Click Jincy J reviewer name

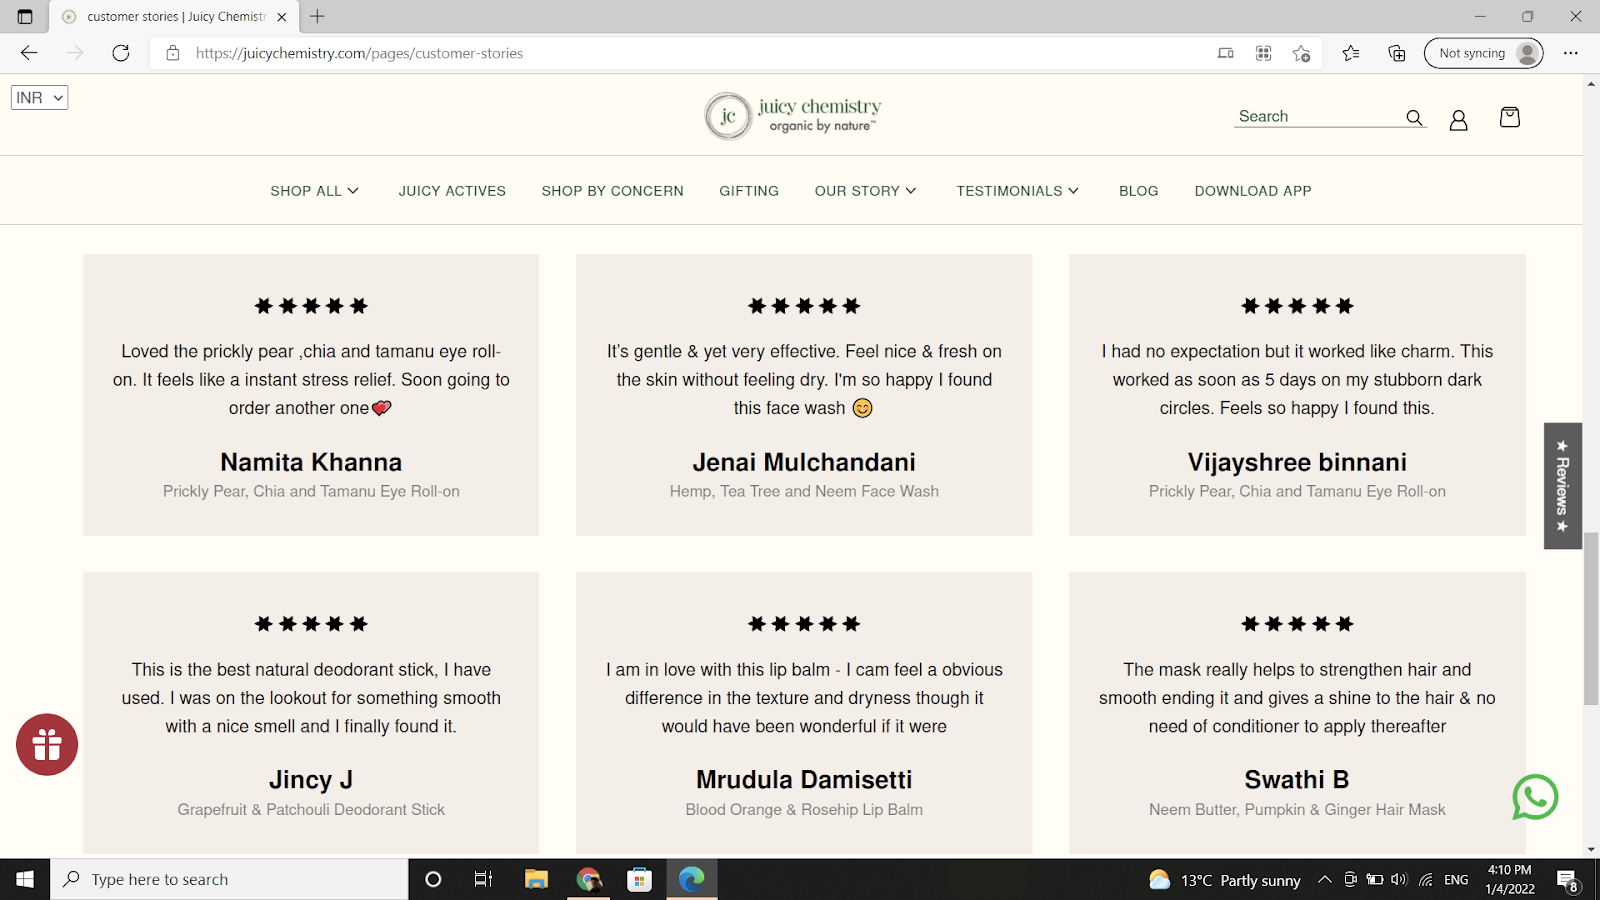311,780
